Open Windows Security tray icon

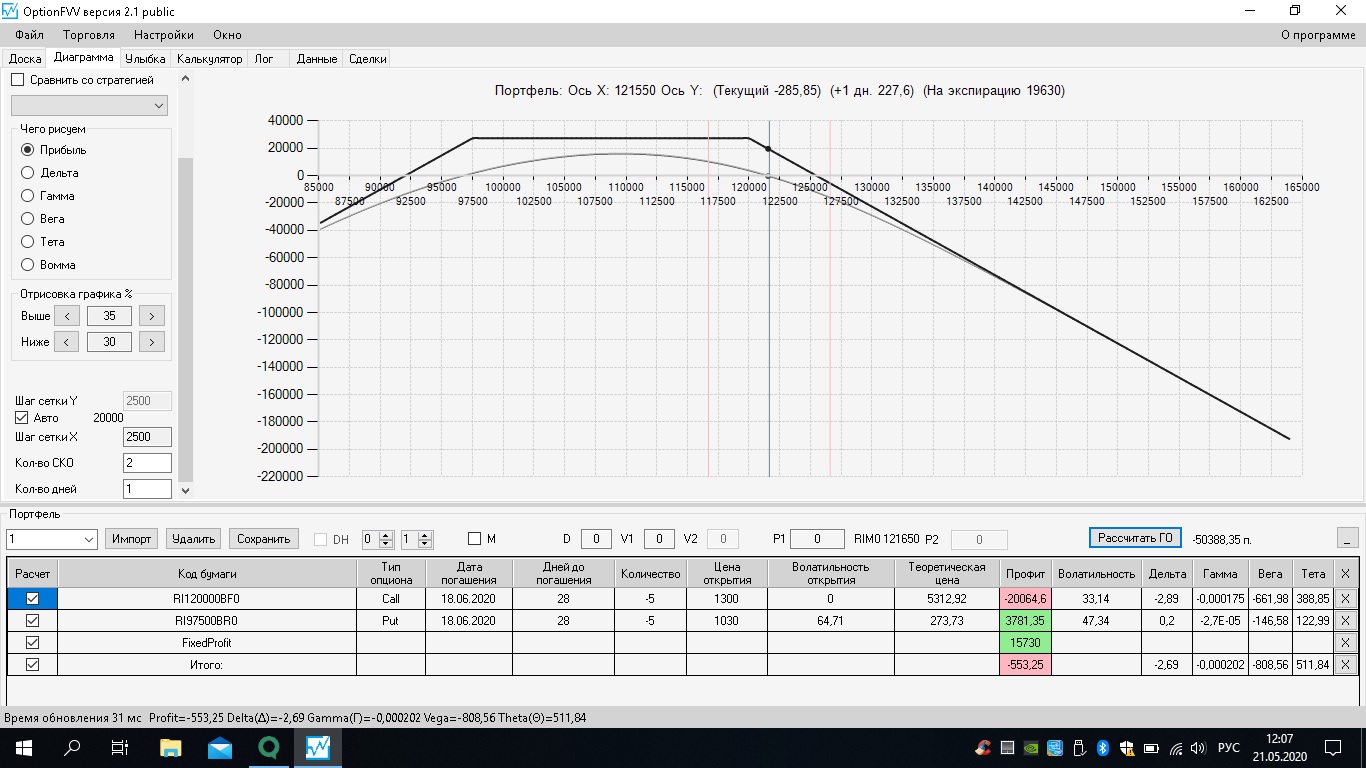1127,748
